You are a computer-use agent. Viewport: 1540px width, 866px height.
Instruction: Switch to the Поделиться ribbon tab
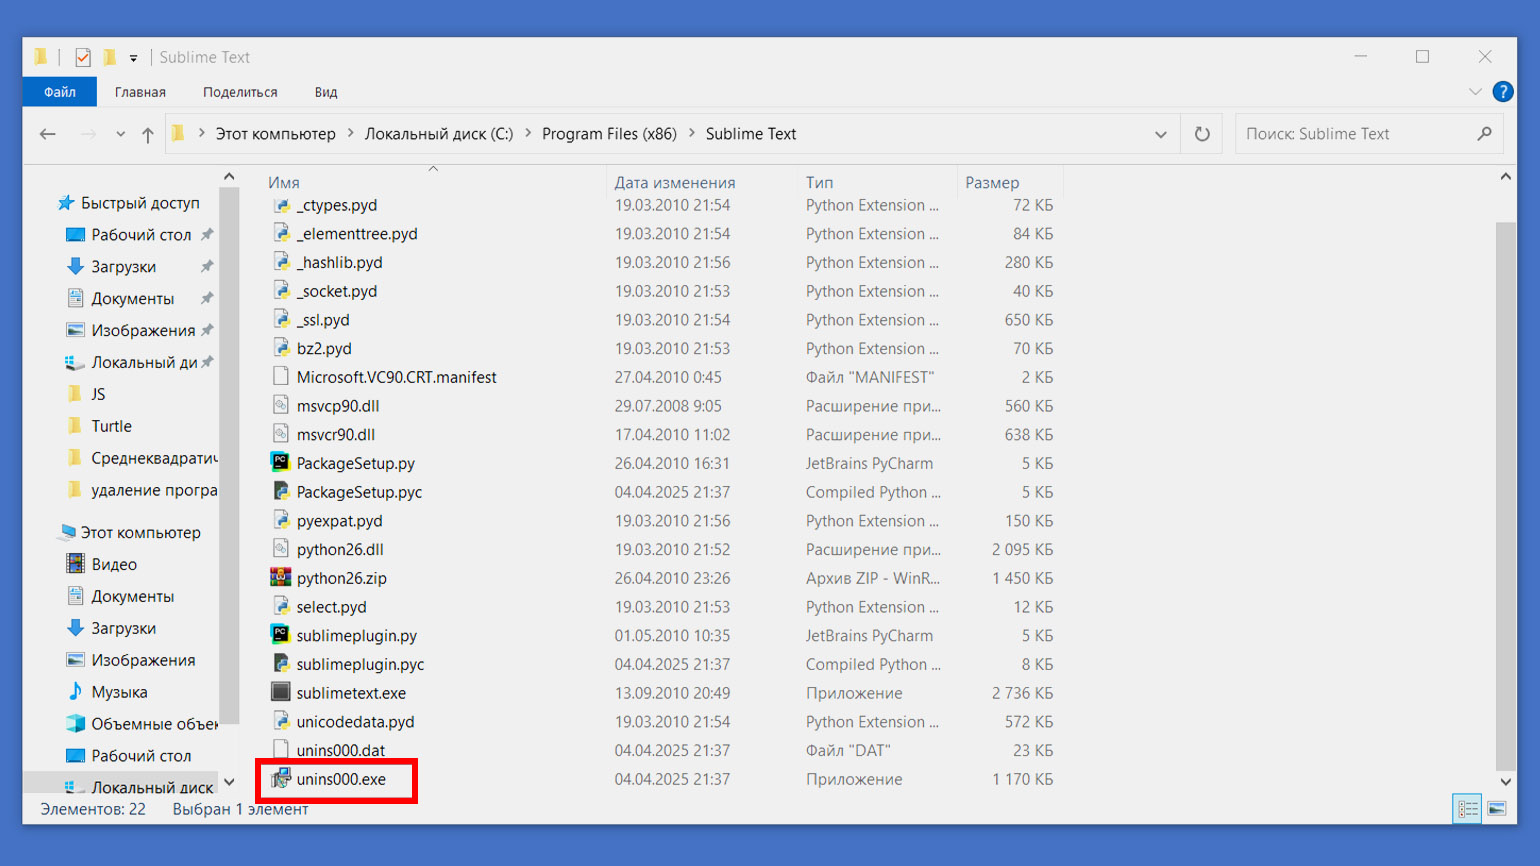[x=240, y=92]
